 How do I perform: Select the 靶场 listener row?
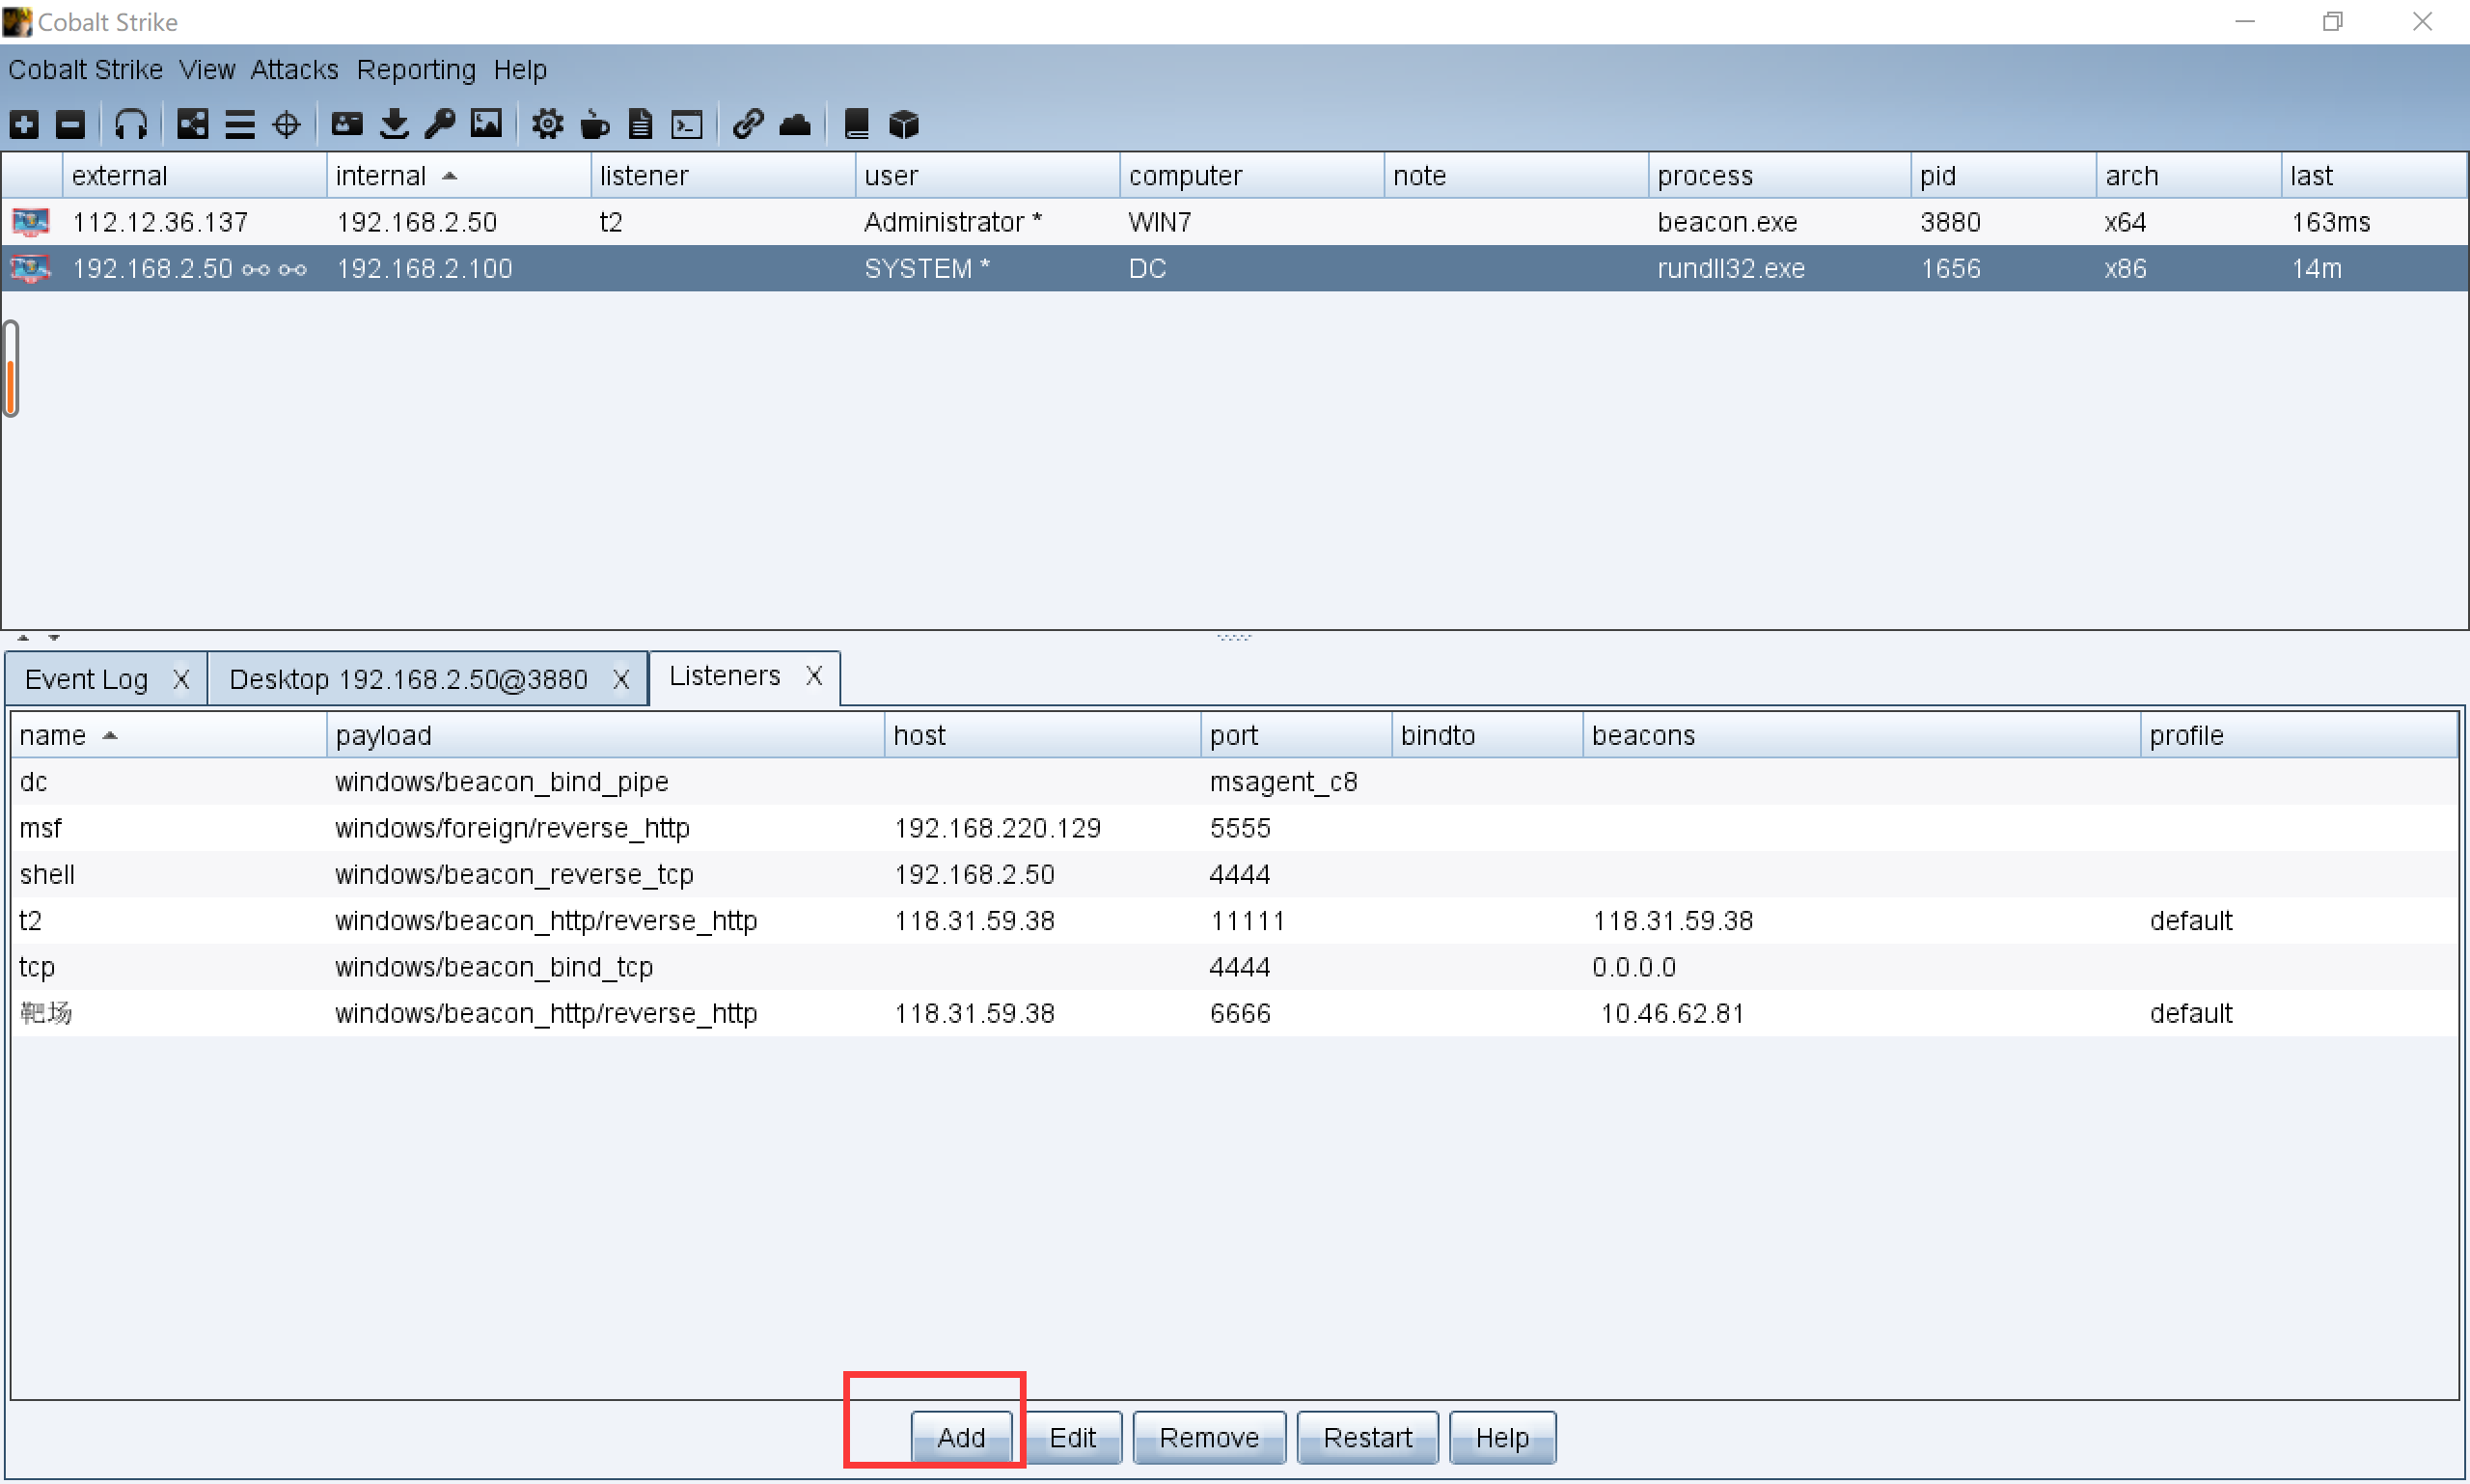pyautogui.click(x=1234, y=1013)
